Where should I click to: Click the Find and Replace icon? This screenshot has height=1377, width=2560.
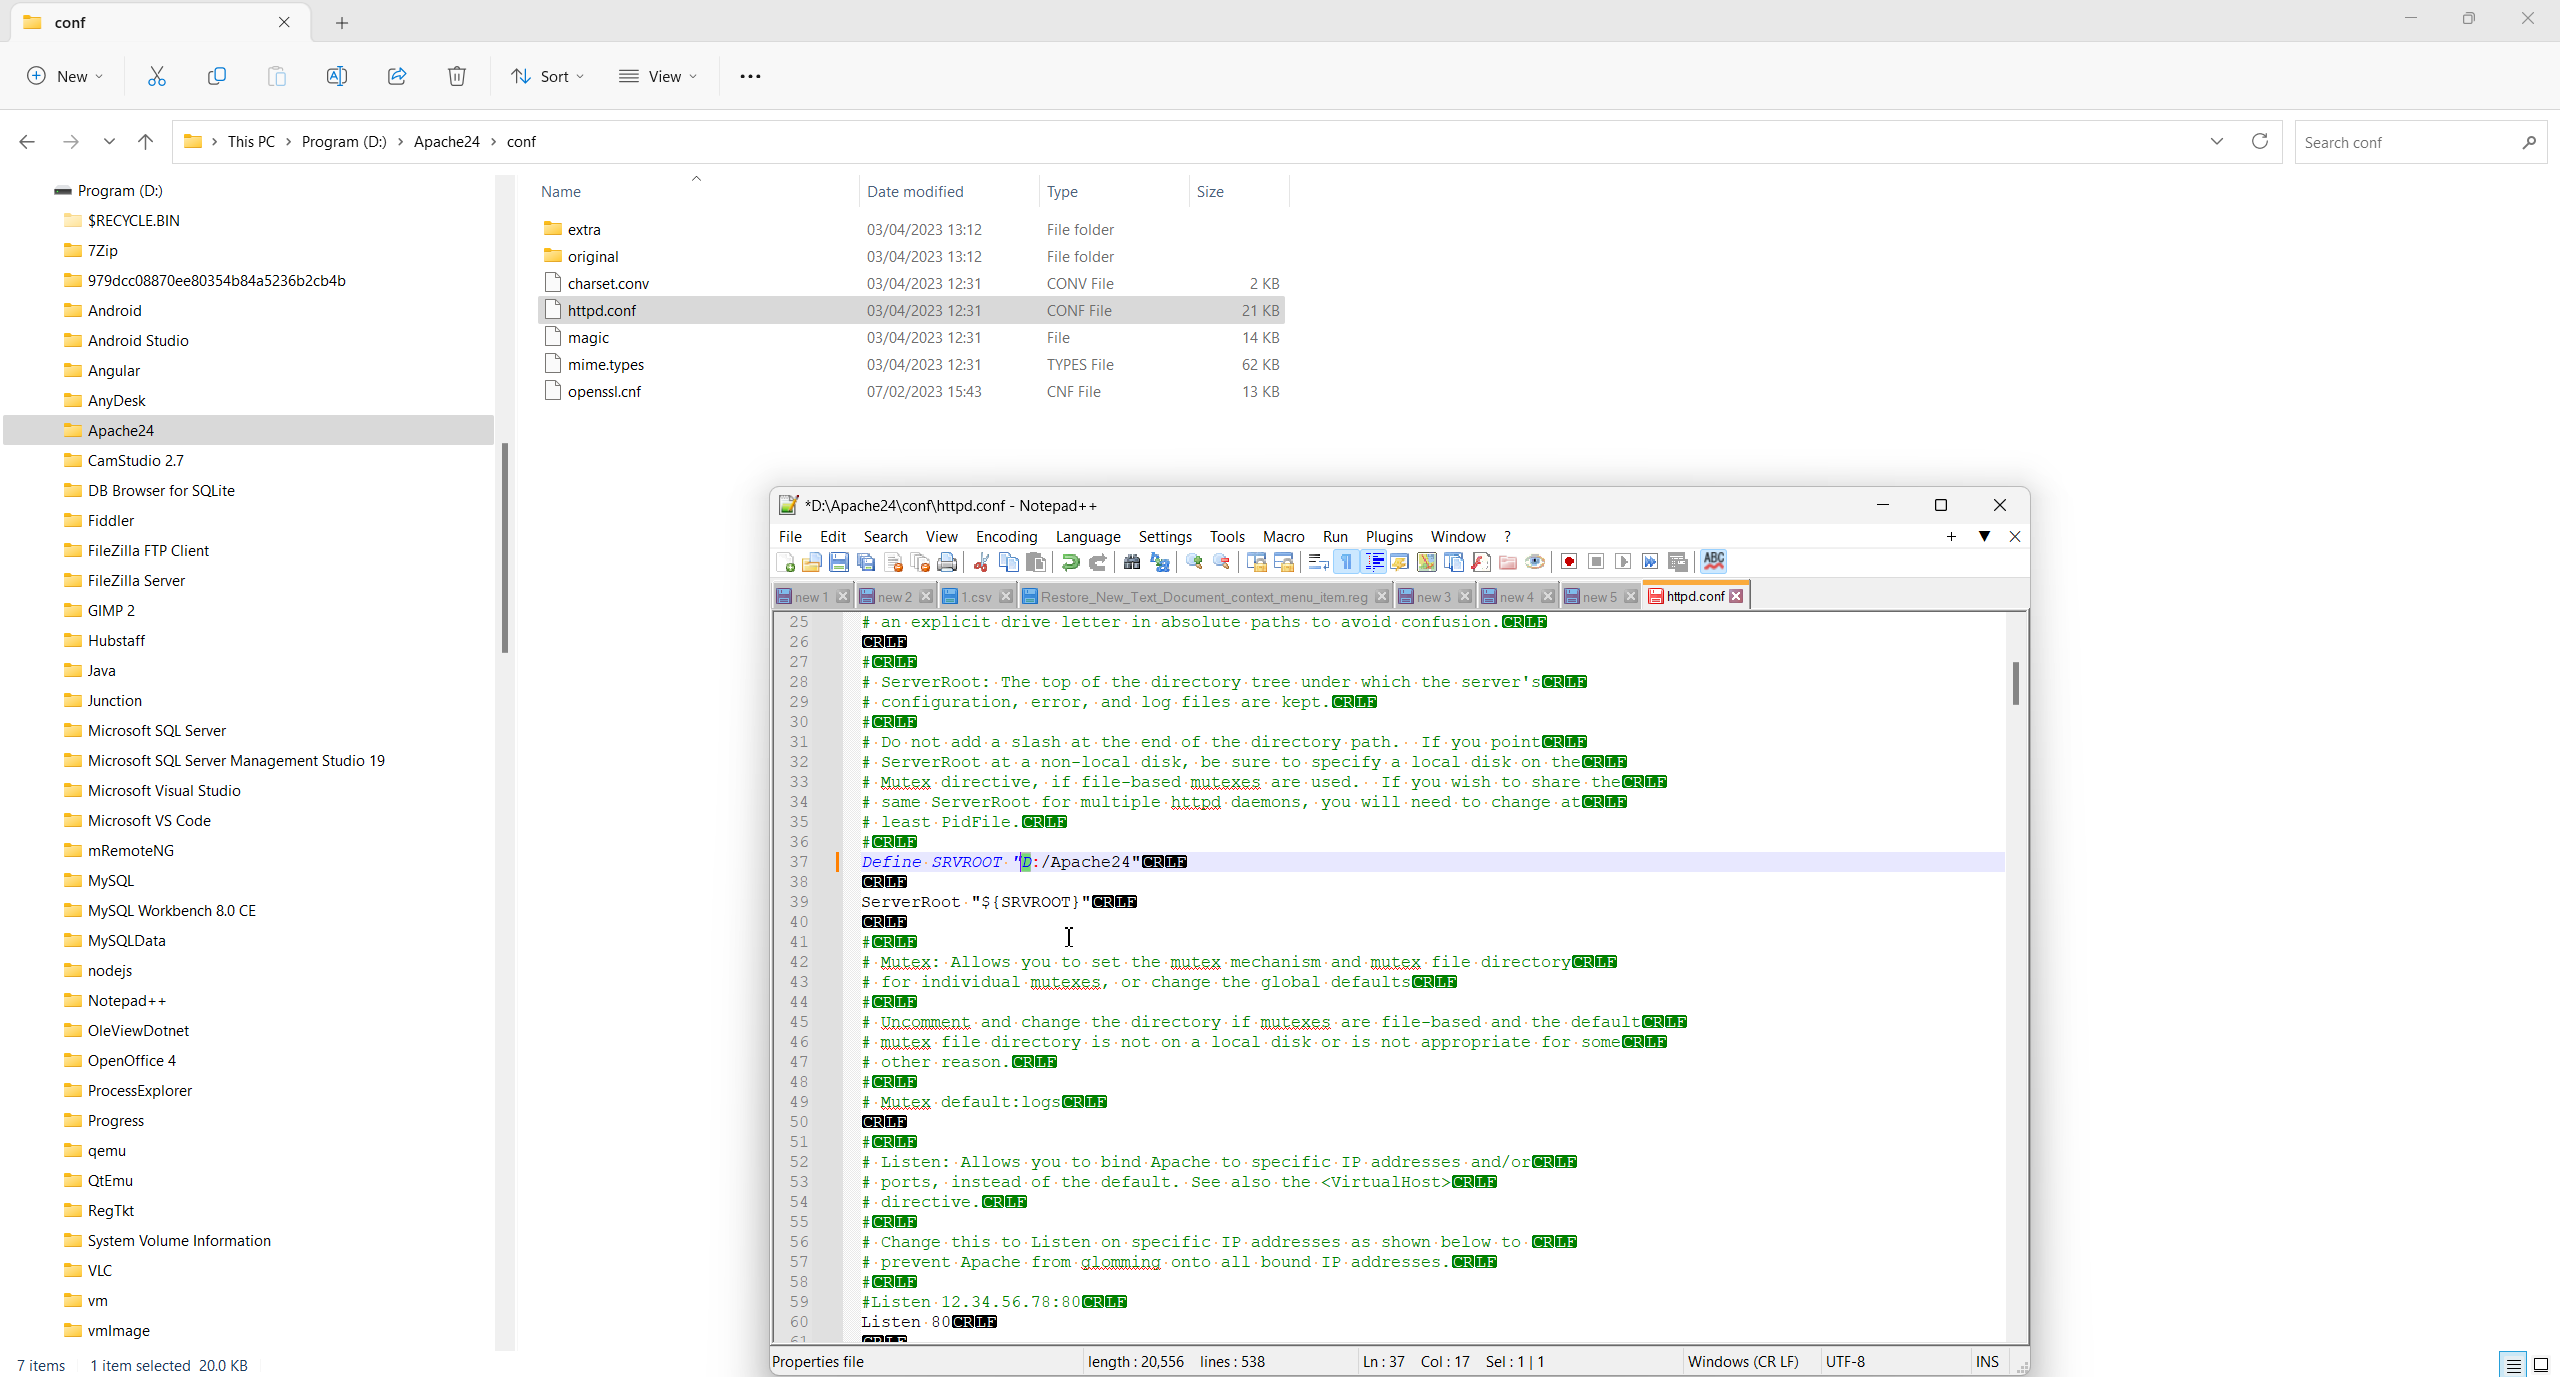[x=1159, y=562]
